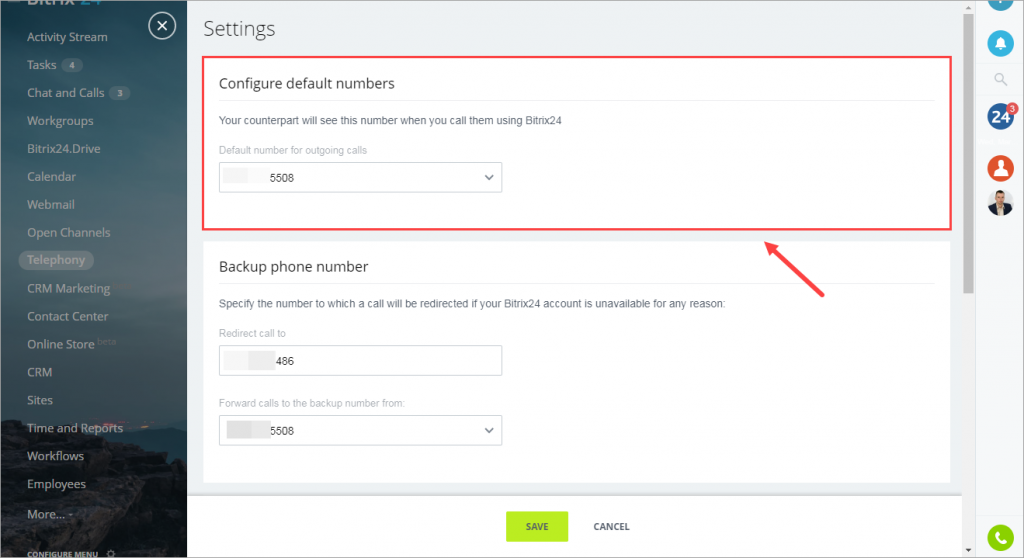Save the telephony settings
The image size is (1024, 558).
537,526
